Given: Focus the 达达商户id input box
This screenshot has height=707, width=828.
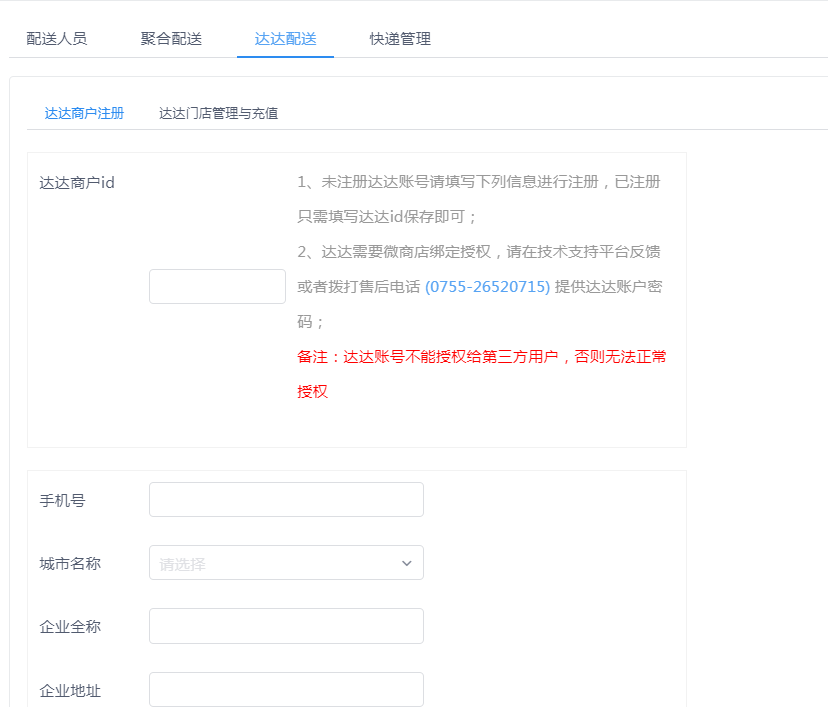Looking at the screenshot, I should (218, 286).
